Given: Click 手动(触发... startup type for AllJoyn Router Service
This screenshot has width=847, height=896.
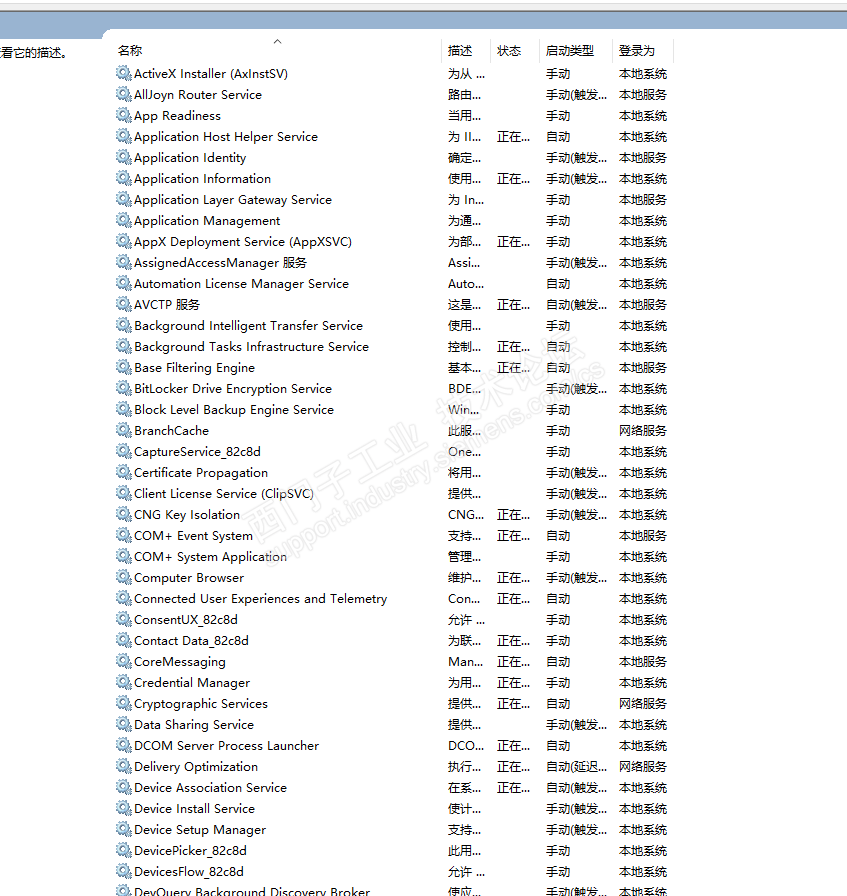Looking at the screenshot, I should coord(576,94).
